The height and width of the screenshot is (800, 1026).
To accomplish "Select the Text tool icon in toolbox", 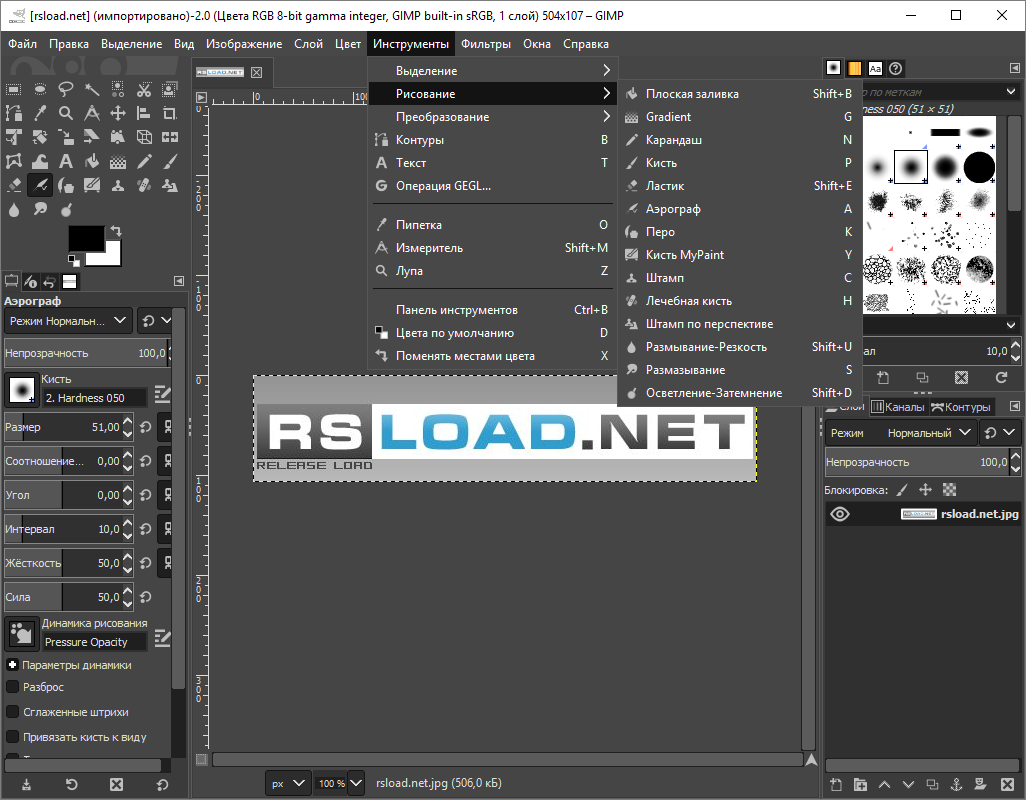I will click(x=65, y=162).
